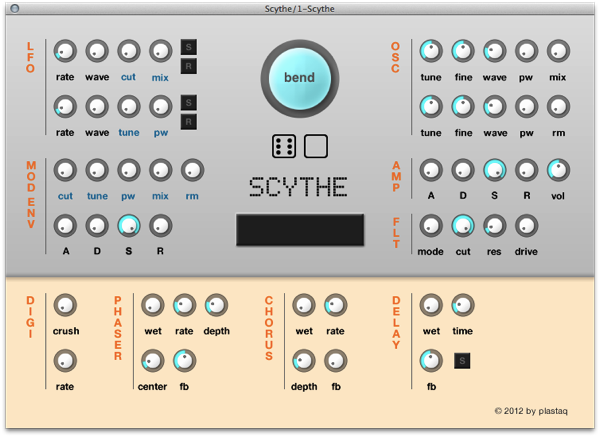Click the DIGI crush knob
600x437 pixels.
[x=65, y=305]
